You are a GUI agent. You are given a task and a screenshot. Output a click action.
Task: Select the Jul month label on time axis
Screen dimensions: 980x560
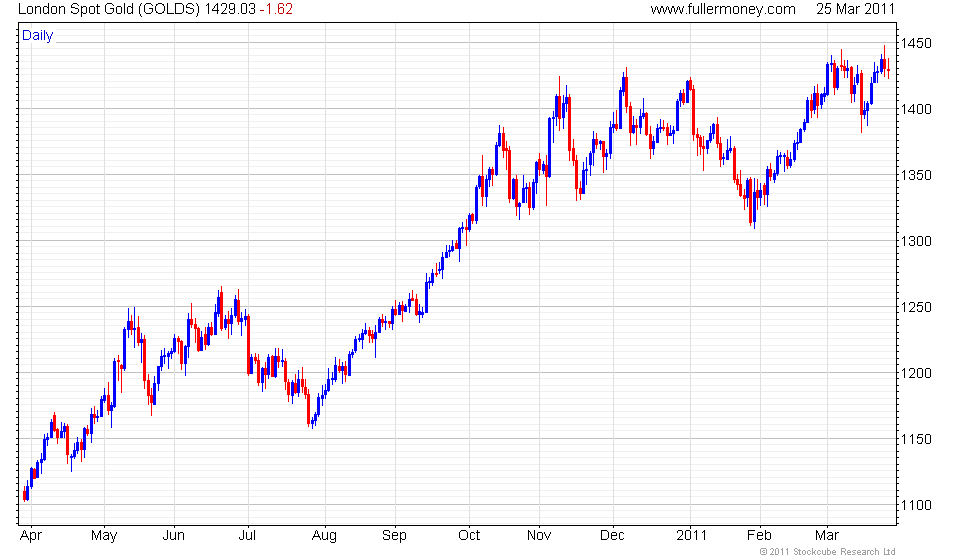248,536
